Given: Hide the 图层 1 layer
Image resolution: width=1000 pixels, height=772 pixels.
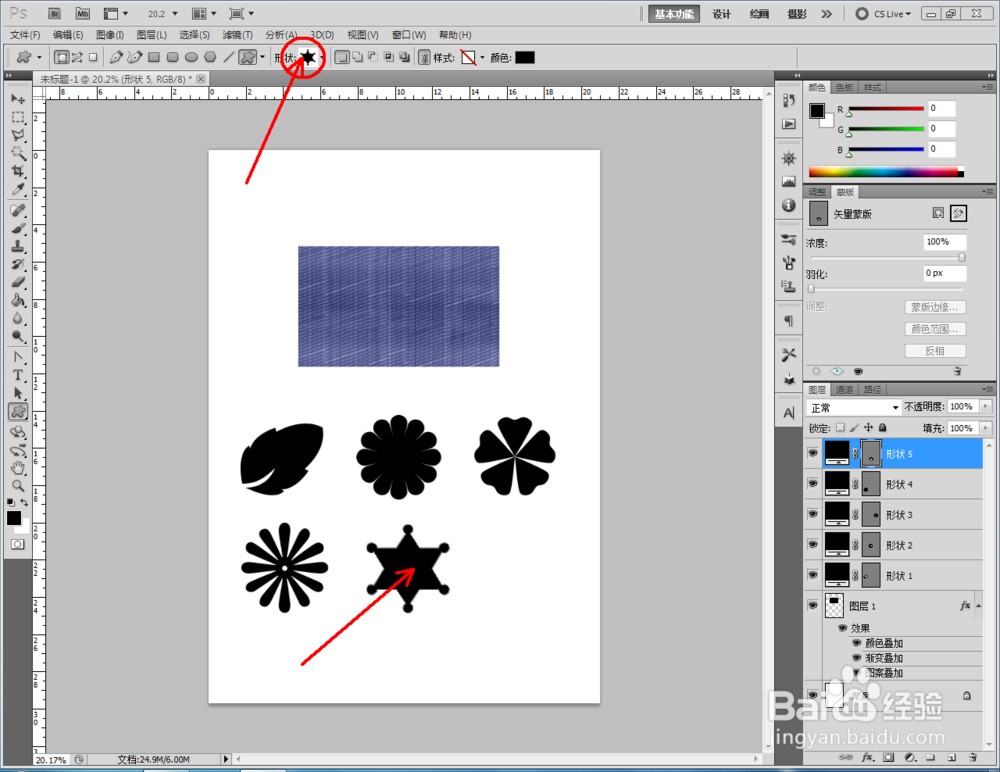Looking at the screenshot, I should (812, 605).
